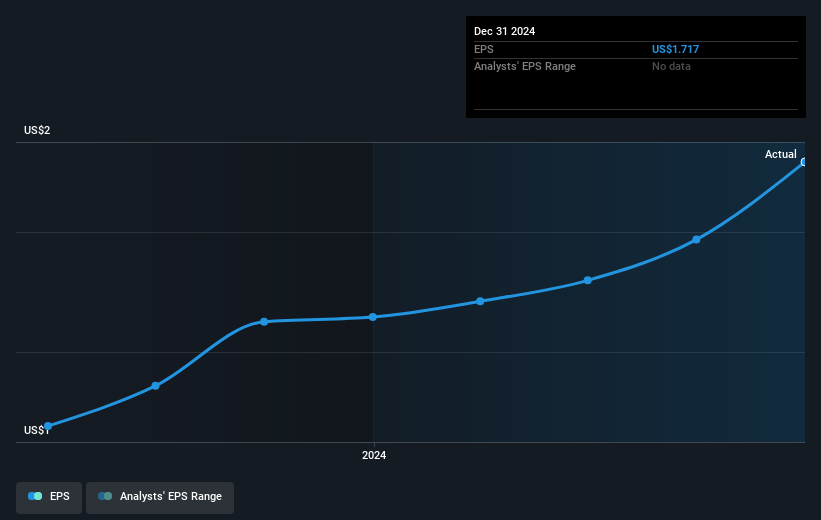
Task: Click the 2024 x-axis label
Action: [x=374, y=455]
